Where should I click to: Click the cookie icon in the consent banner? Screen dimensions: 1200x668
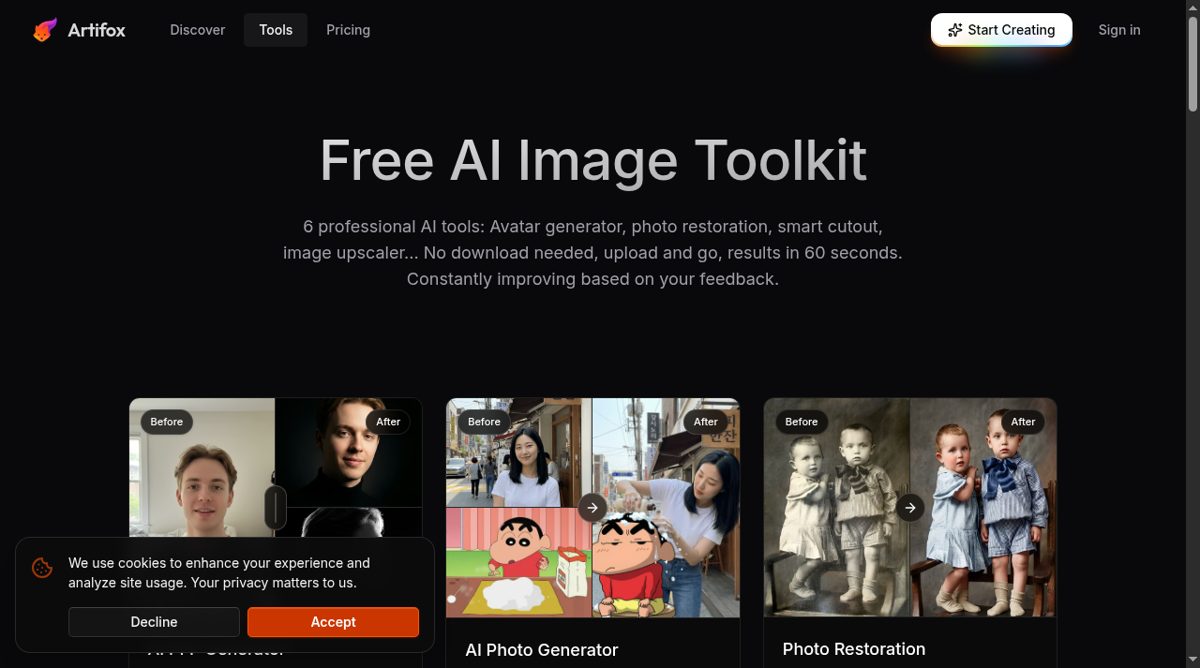tap(42, 568)
